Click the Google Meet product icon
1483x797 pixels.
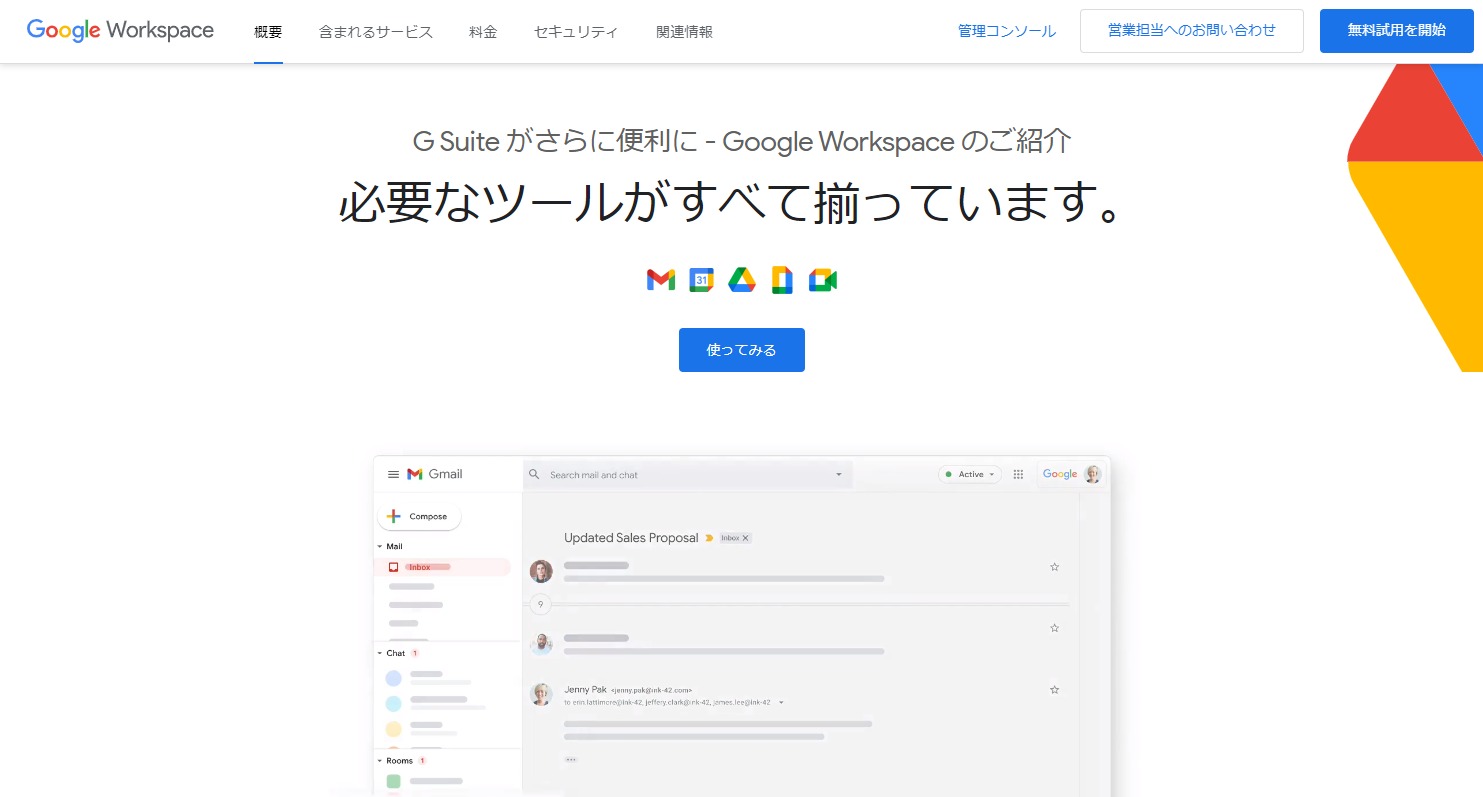[823, 281]
